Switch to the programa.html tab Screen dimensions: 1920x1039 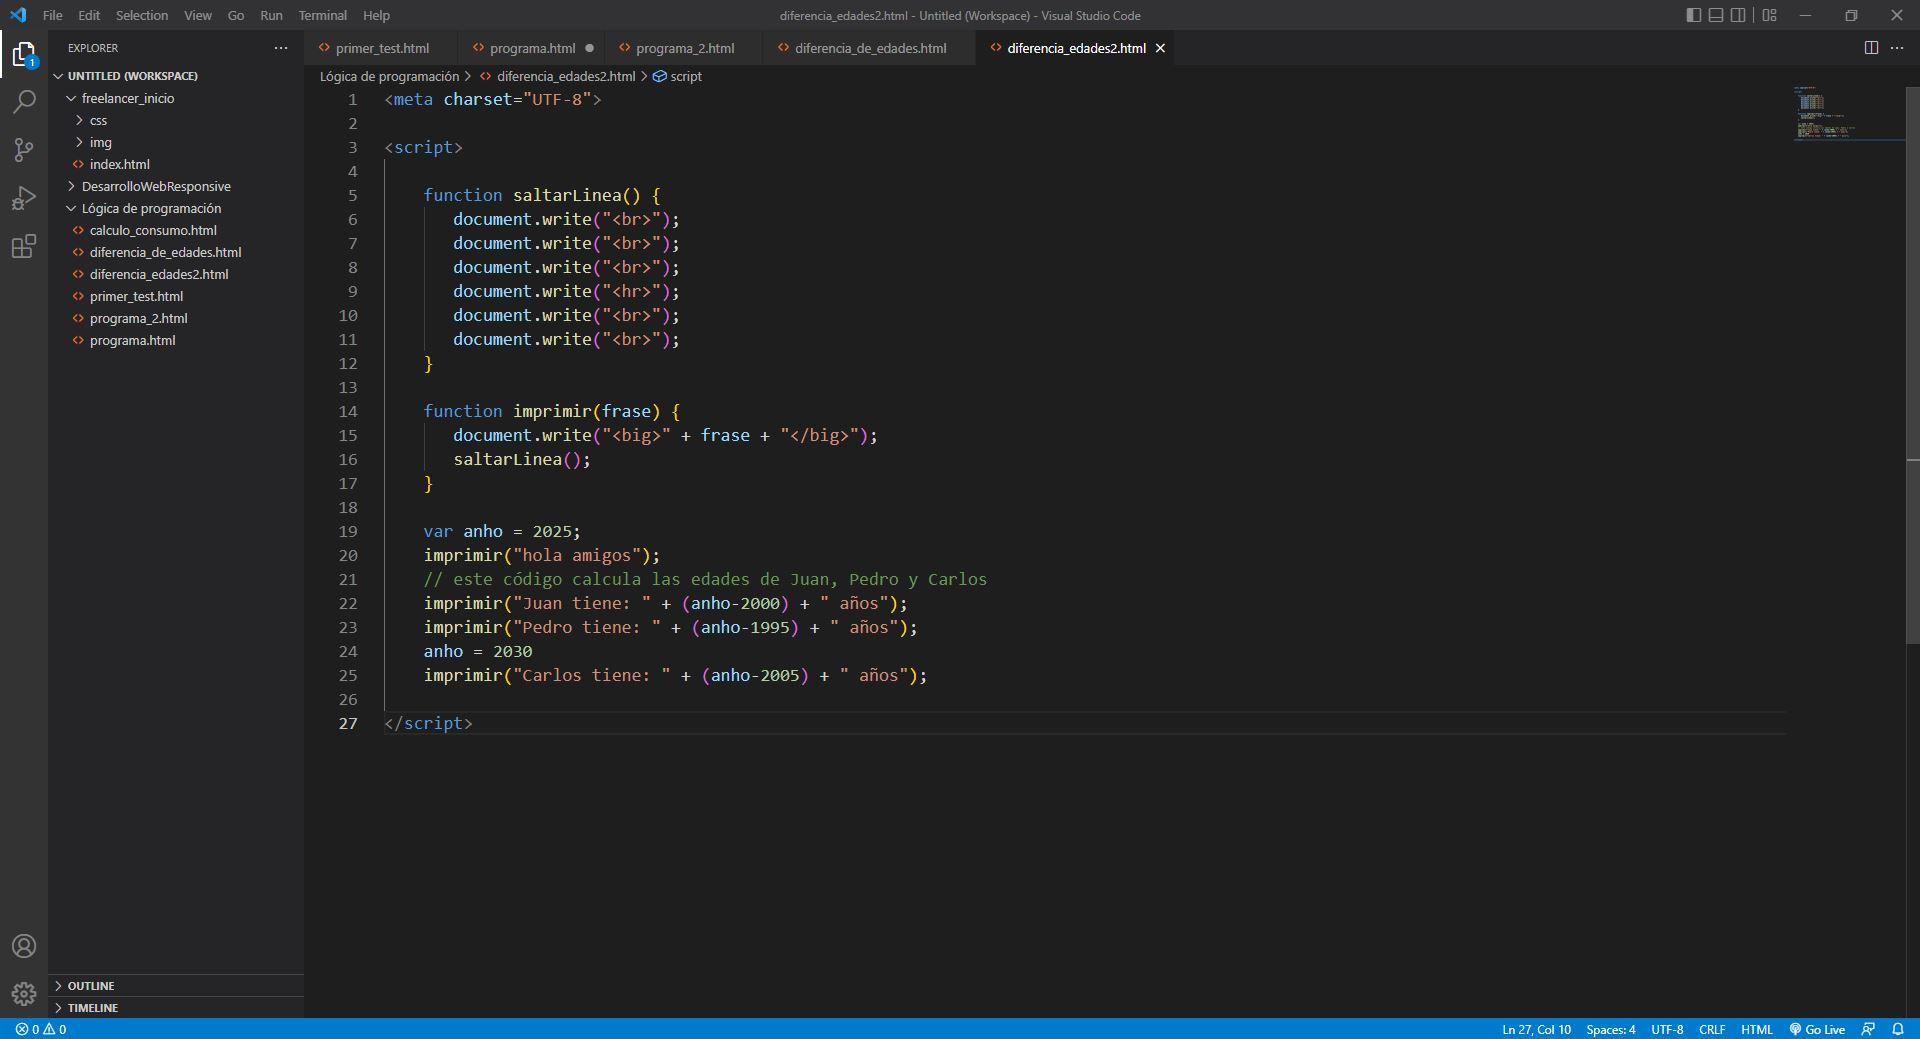532,48
